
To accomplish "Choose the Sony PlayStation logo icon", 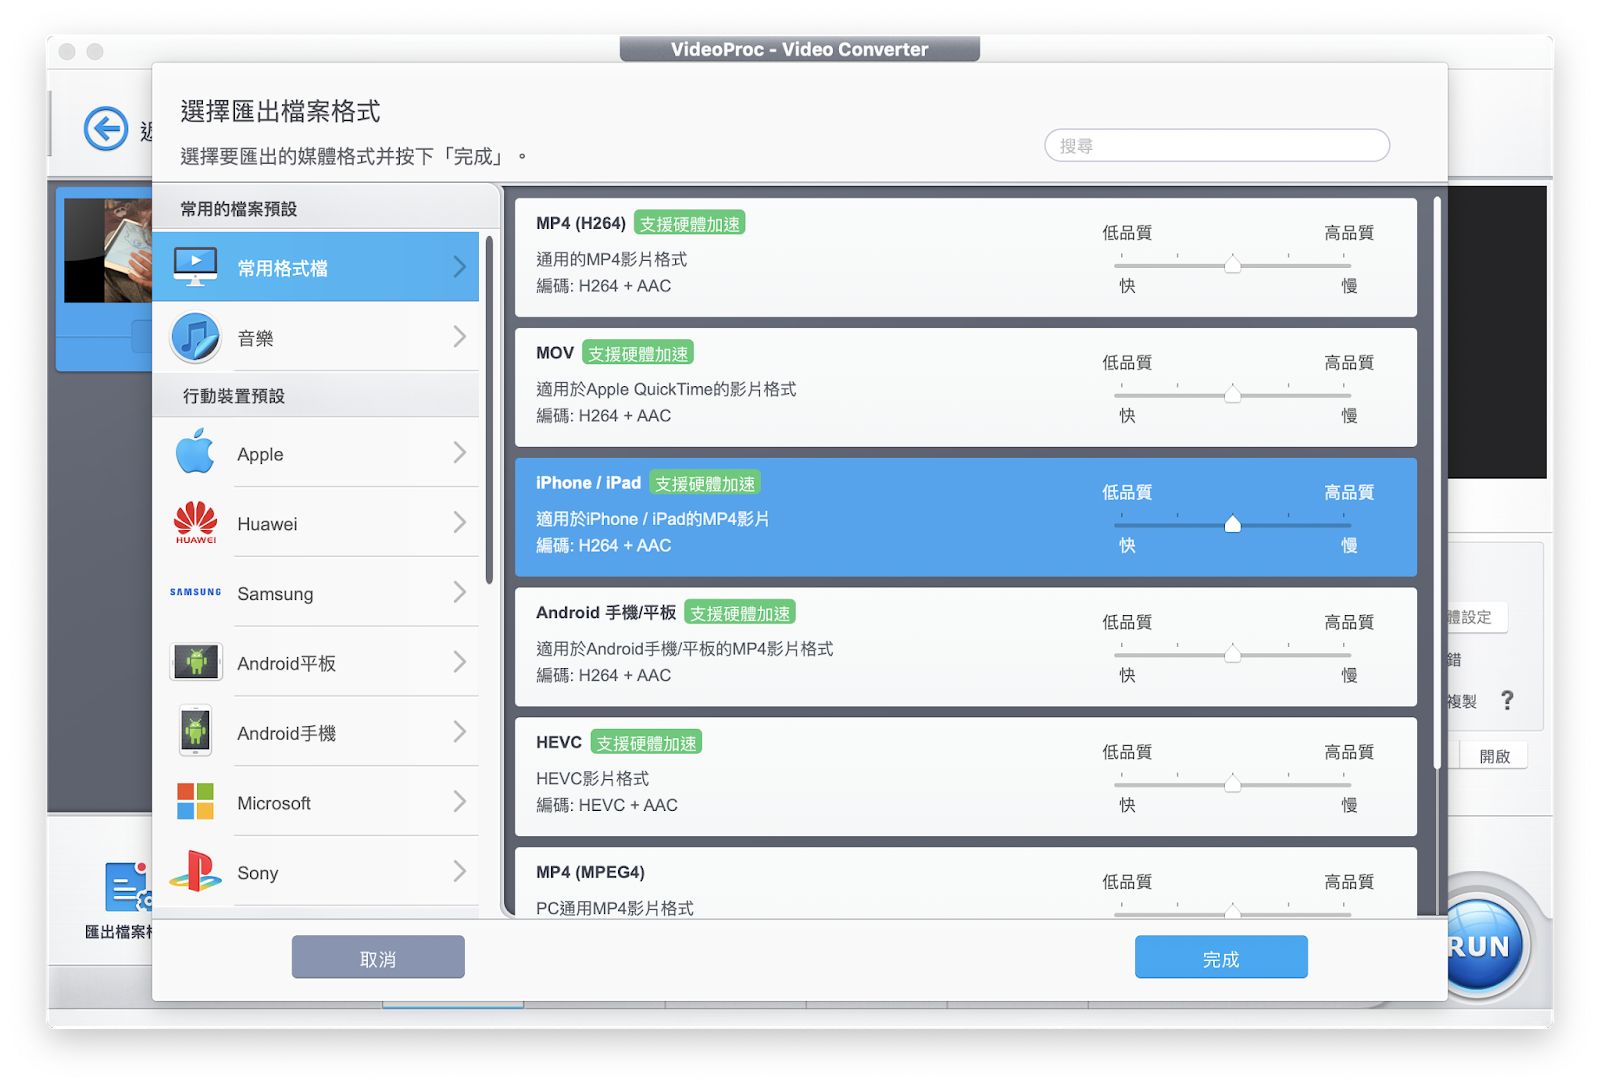I will pos(195,871).
